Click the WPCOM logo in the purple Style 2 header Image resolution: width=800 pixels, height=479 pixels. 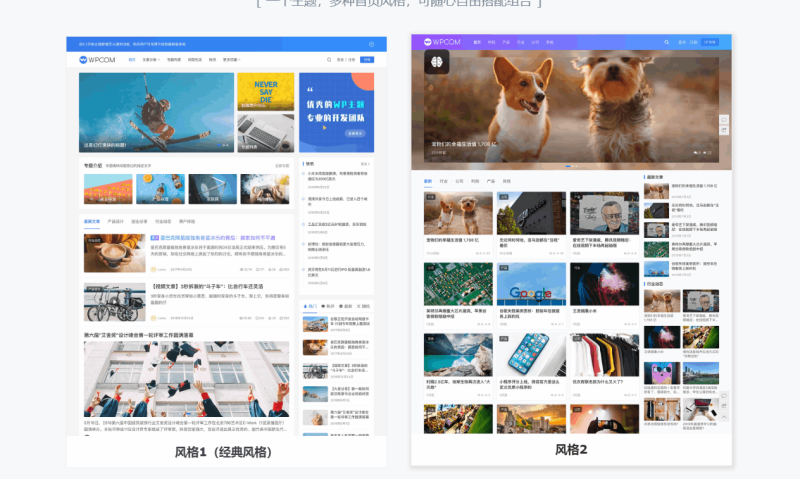point(442,42)
